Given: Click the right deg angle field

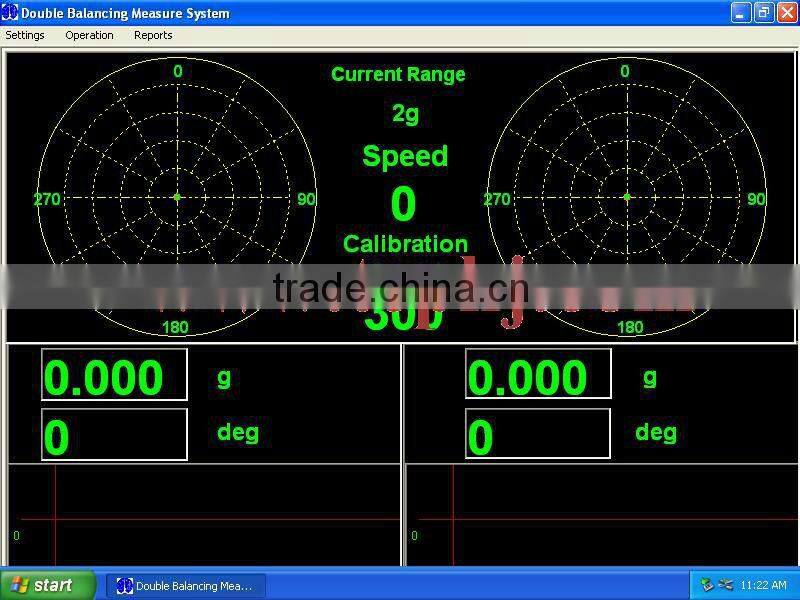Looking at the screenshot, I should (x=538, y=434).
